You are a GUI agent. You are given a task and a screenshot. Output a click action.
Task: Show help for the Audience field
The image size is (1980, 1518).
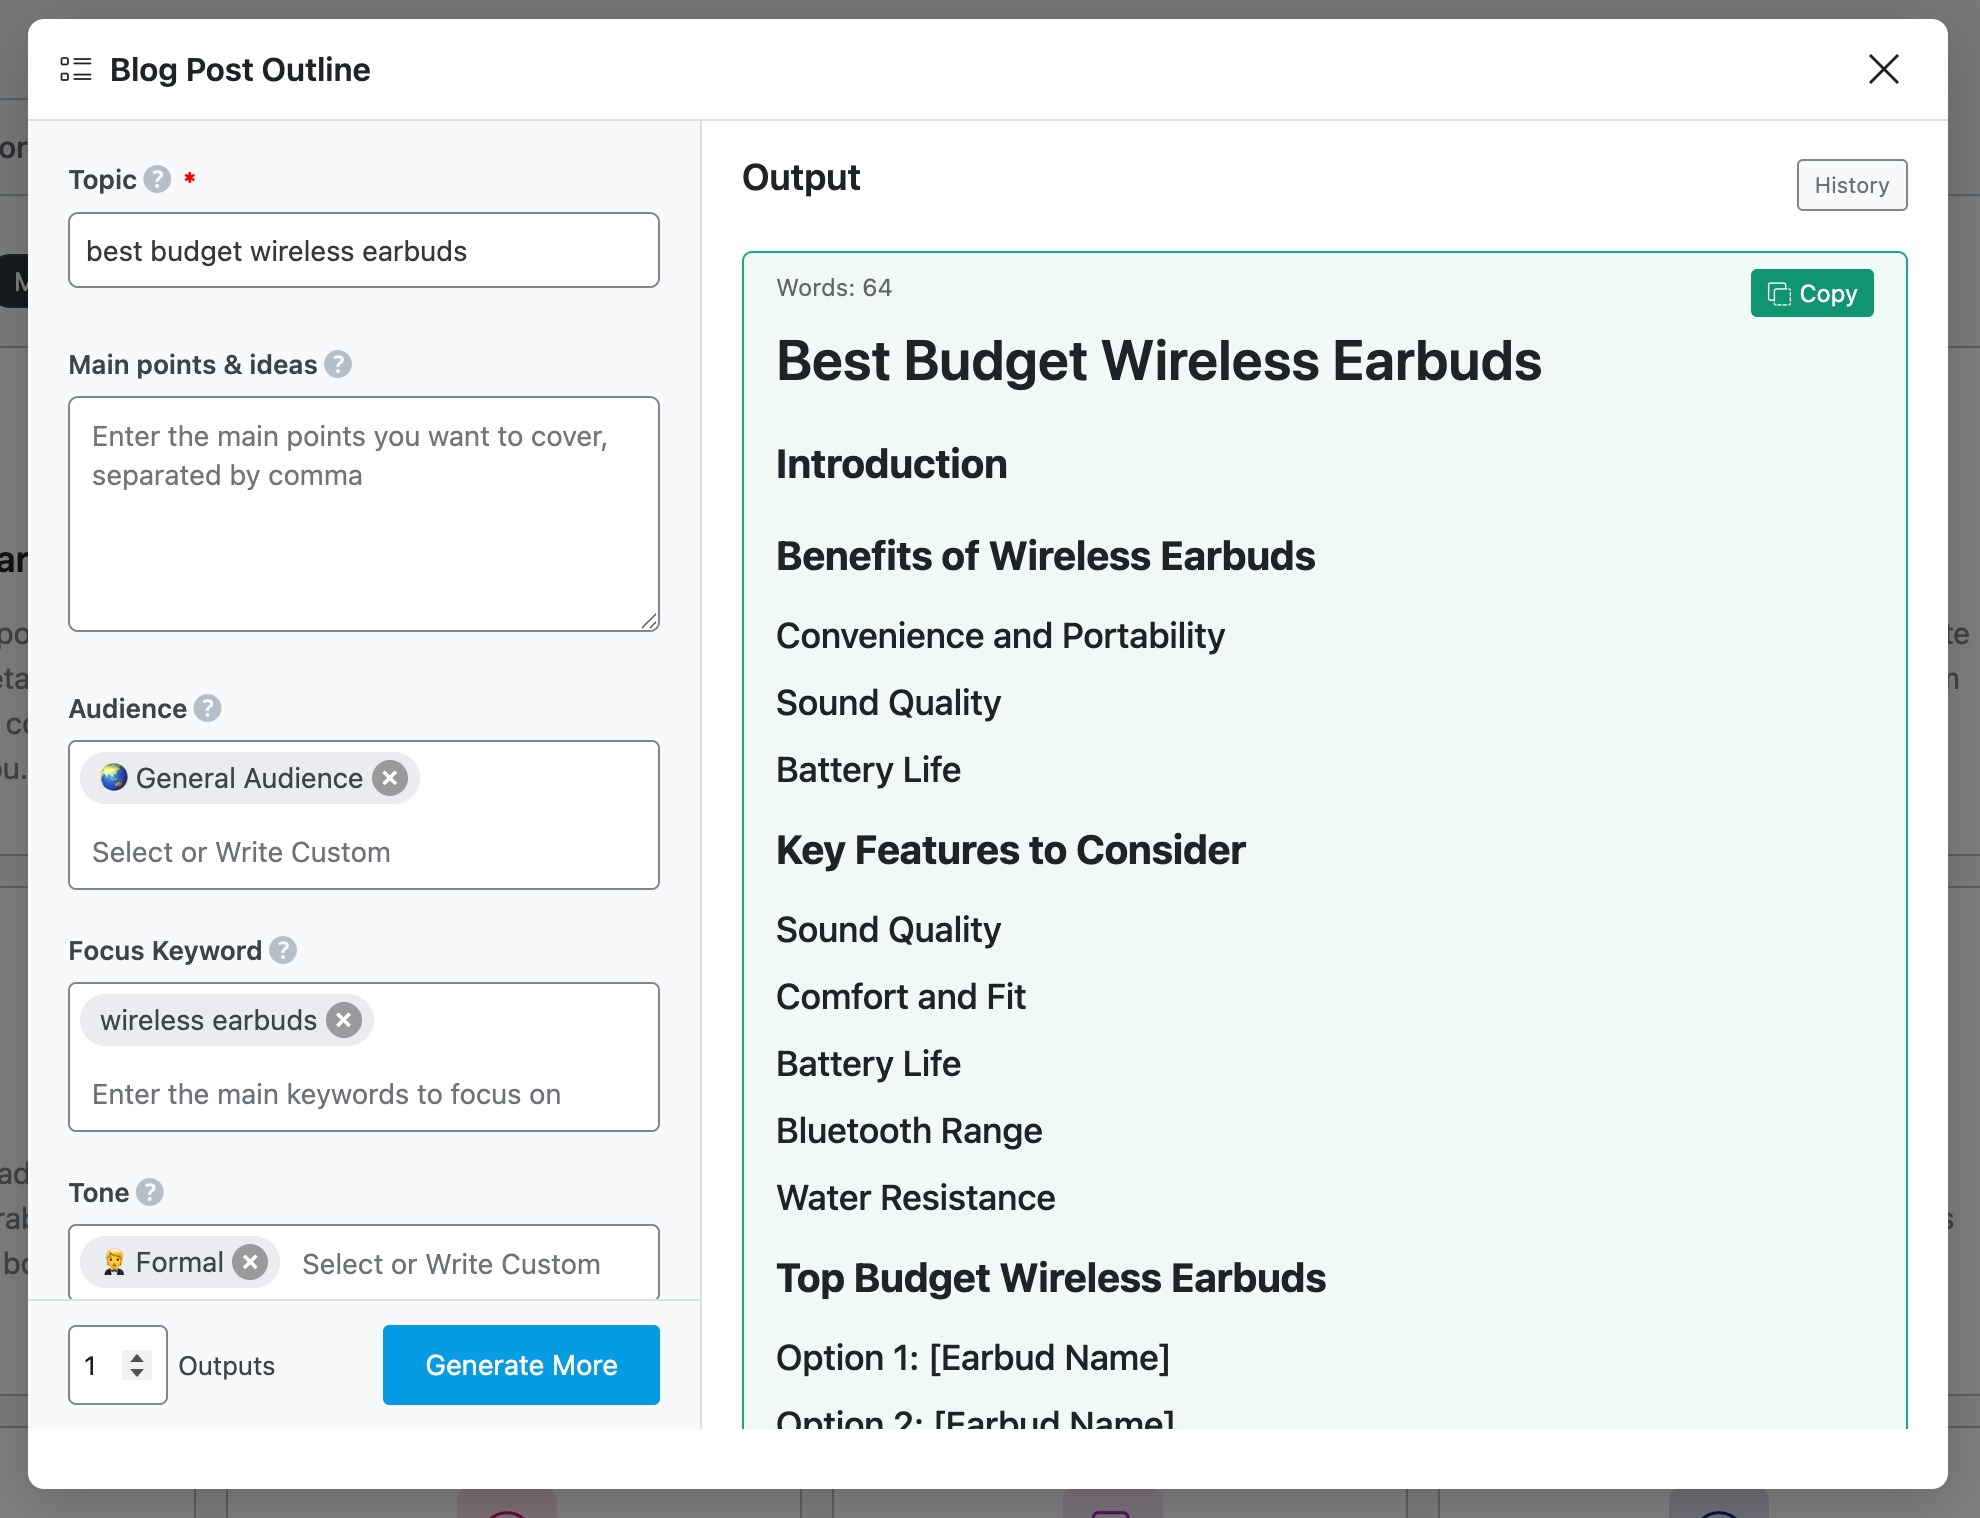tap(207, 708)
